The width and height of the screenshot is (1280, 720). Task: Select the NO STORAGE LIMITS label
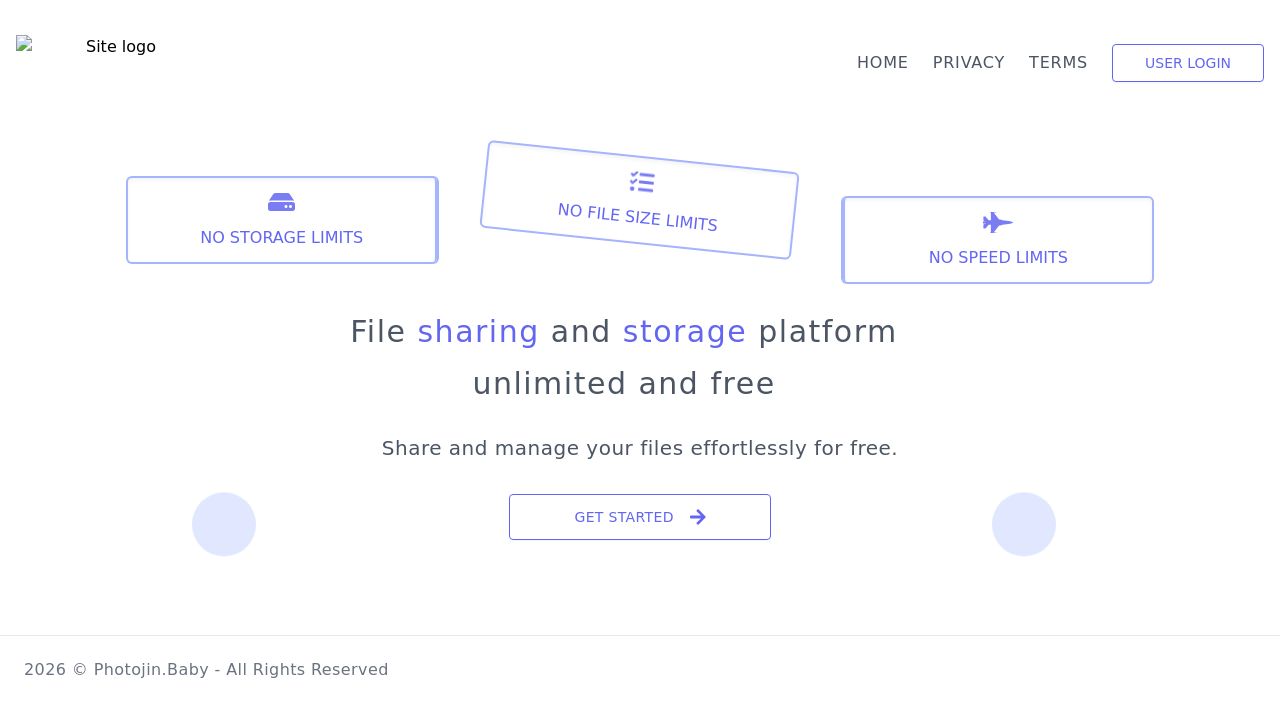(x=281, y=238)
